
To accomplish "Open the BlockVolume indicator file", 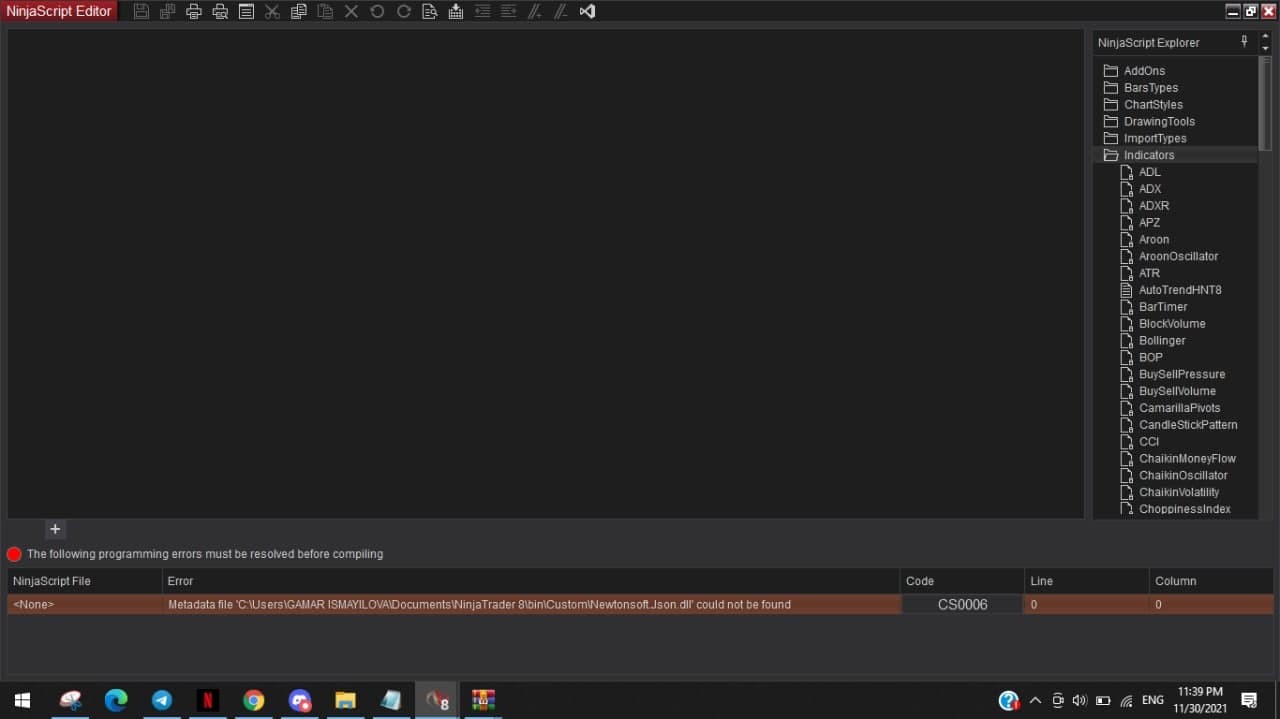I will [1163, 324].
